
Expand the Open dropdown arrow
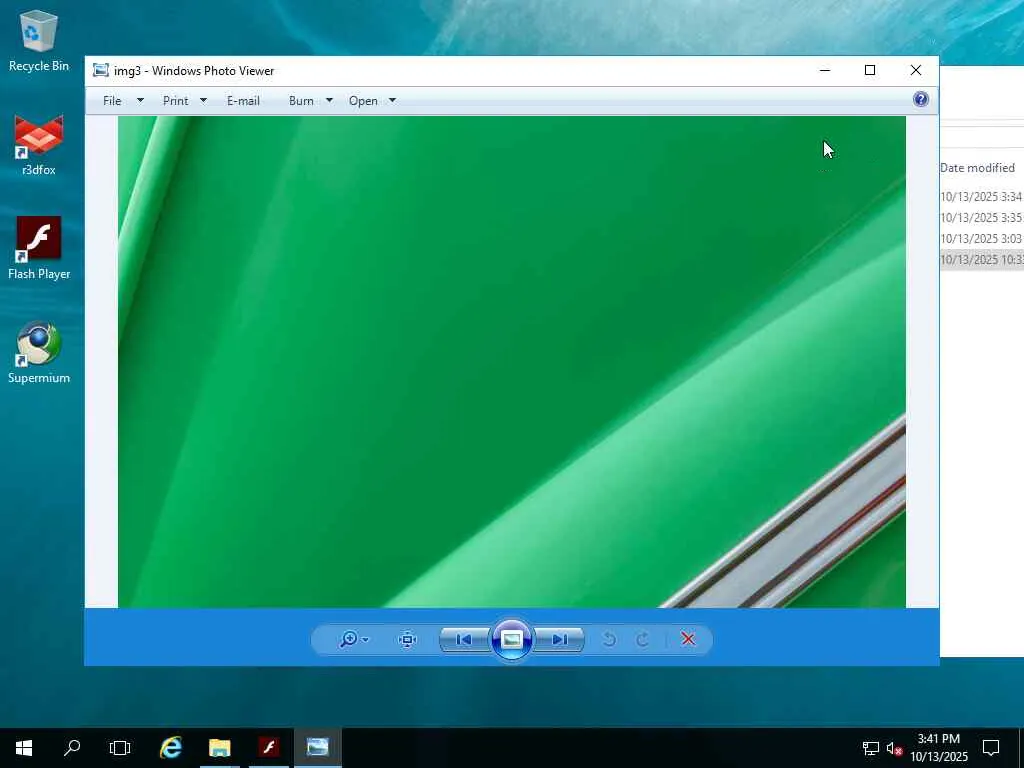[x=392, y=101]
